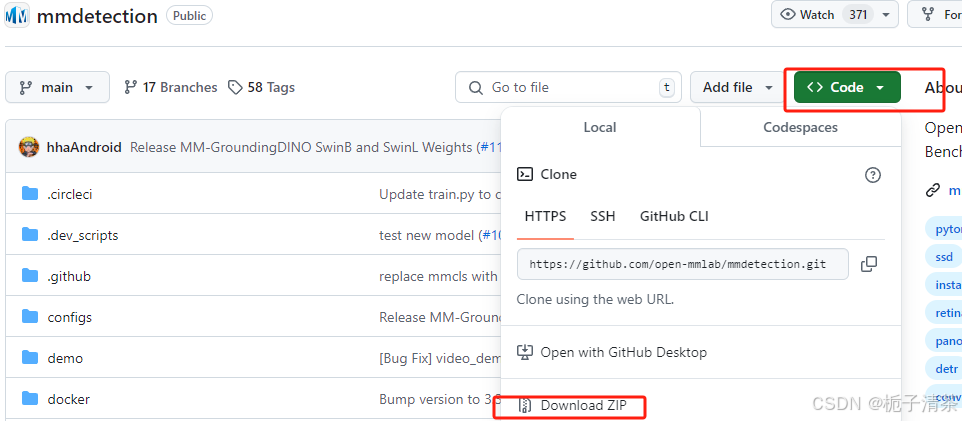Click the terminal icon beside Clone

[x=525, y=174]
